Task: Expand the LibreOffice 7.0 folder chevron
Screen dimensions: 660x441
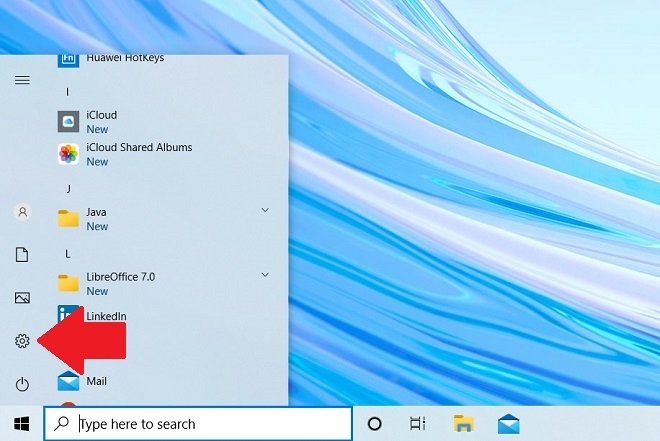Action: tap(265, 275)
